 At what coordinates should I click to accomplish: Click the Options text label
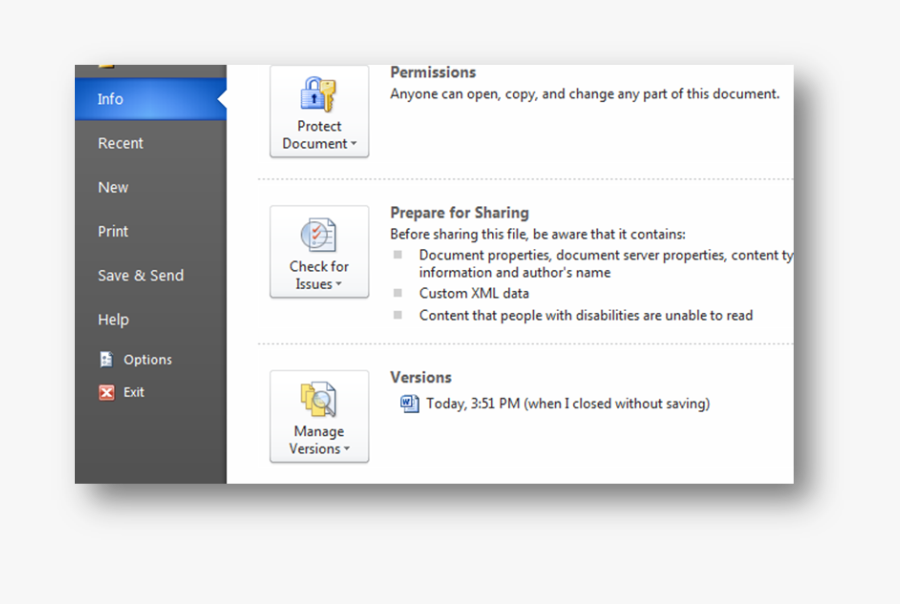(148, 360)
